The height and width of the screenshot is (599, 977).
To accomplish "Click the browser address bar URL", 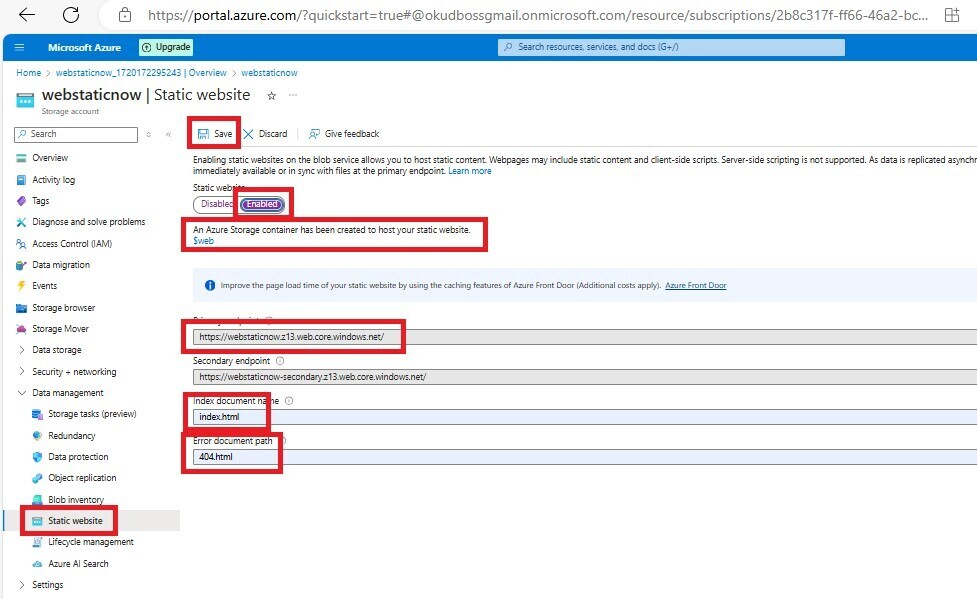I will pyautogui.click(x=538, y=15).
